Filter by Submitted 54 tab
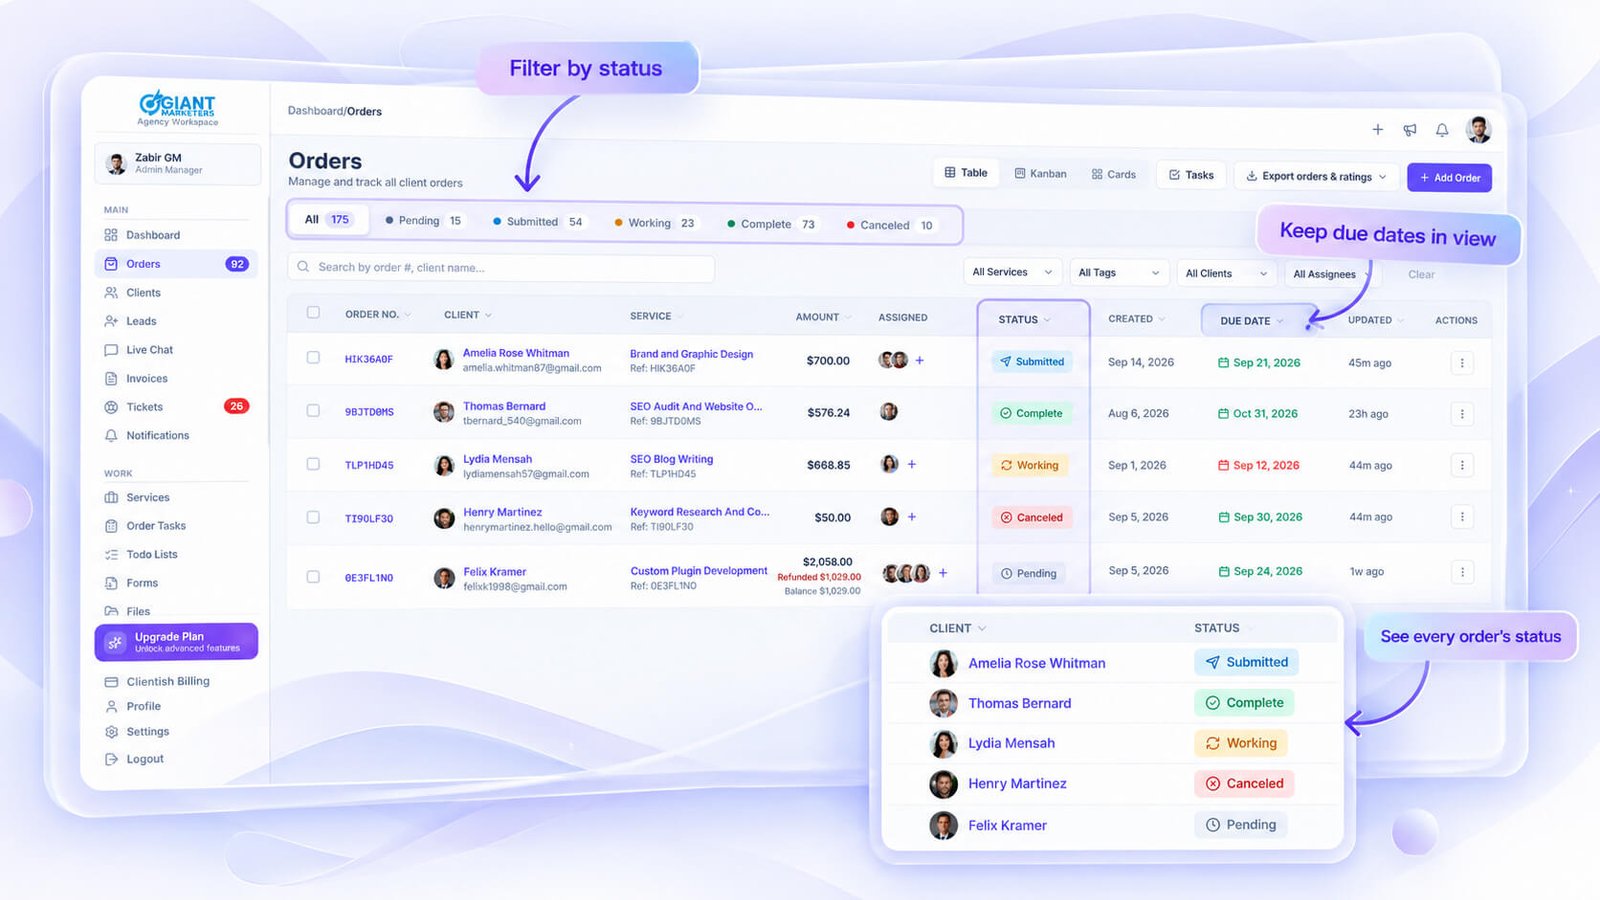Viewport: 1600px width, 900px height. pos(537,222)
